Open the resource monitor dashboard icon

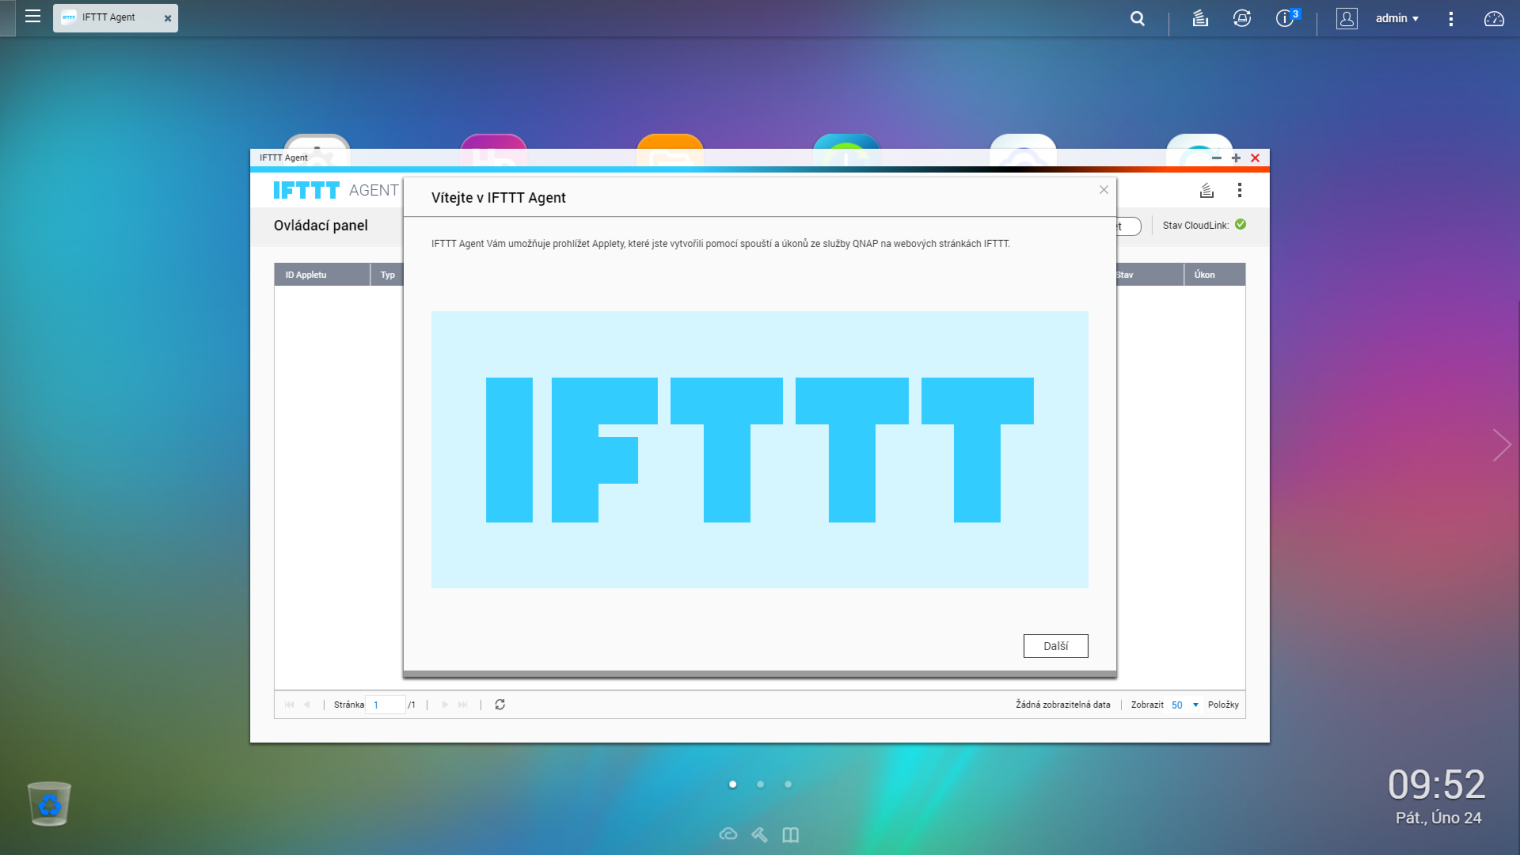tap(1494, 18)
